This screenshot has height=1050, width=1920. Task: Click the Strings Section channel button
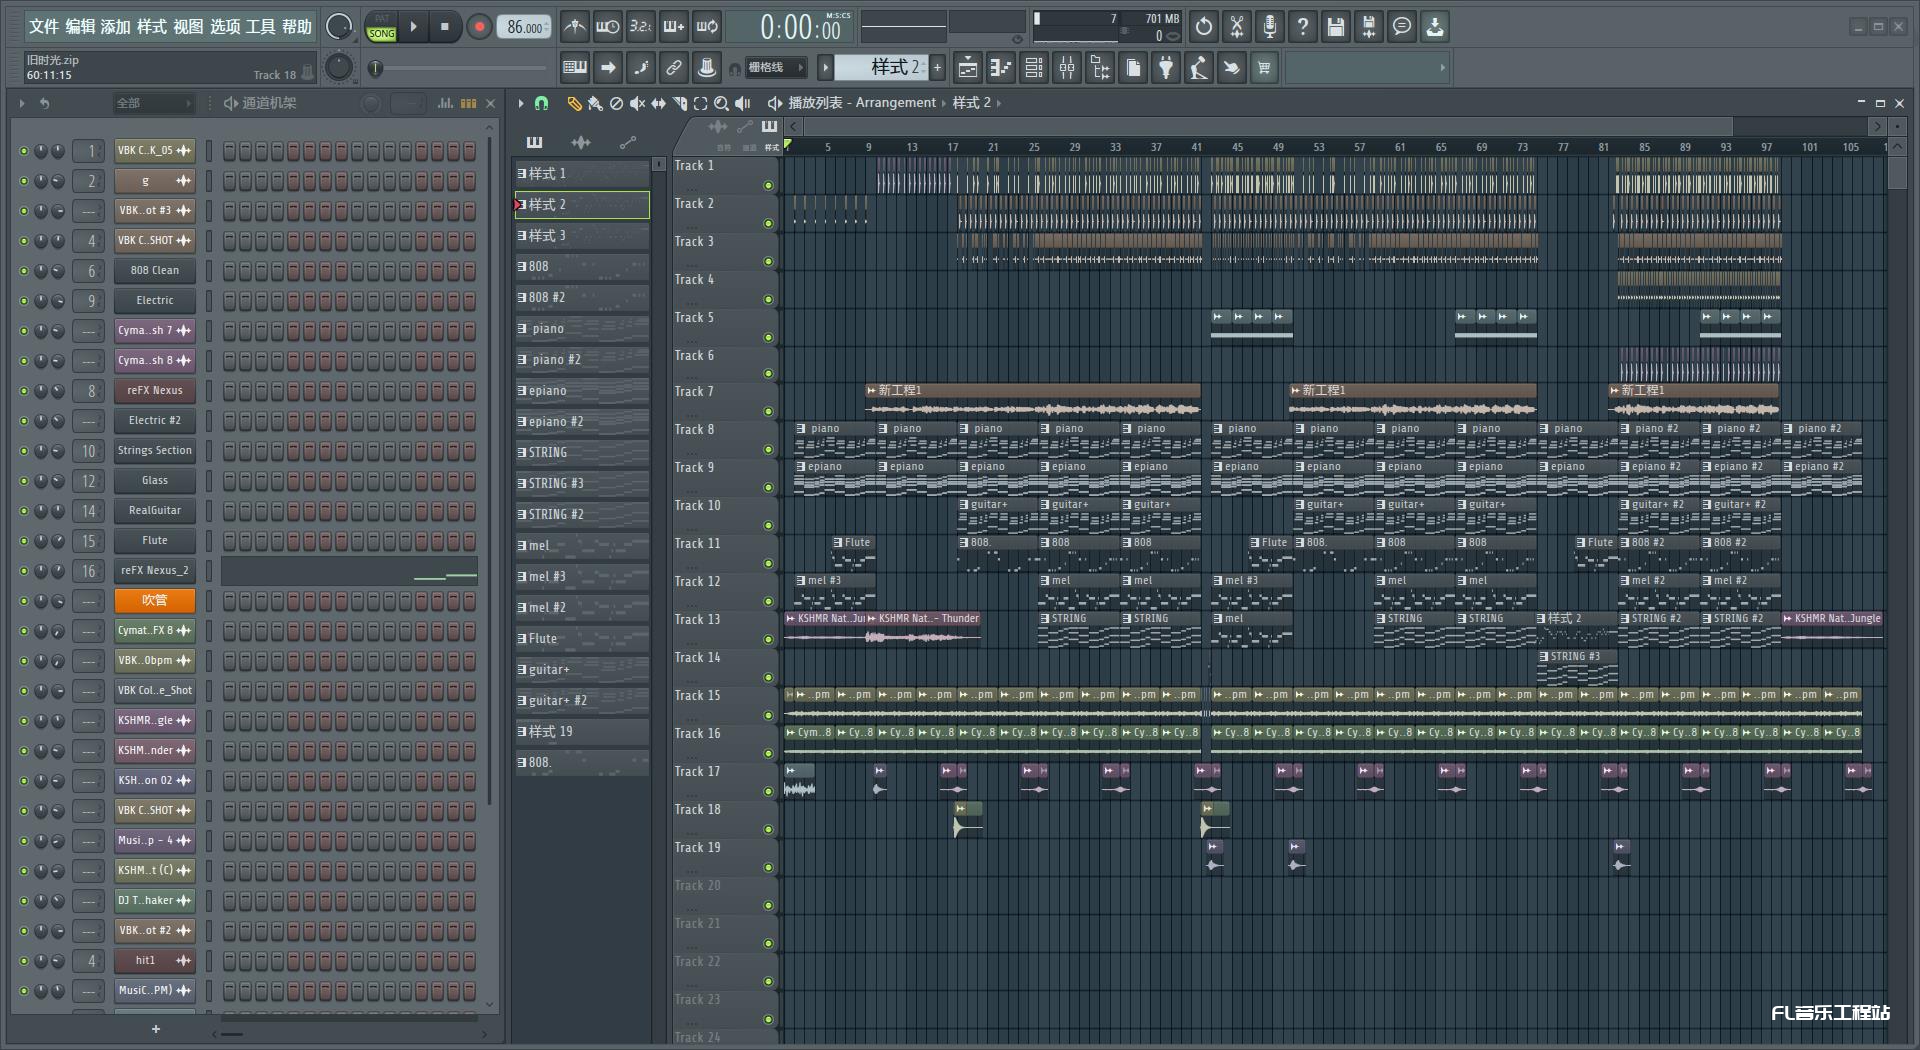(154, 451)
